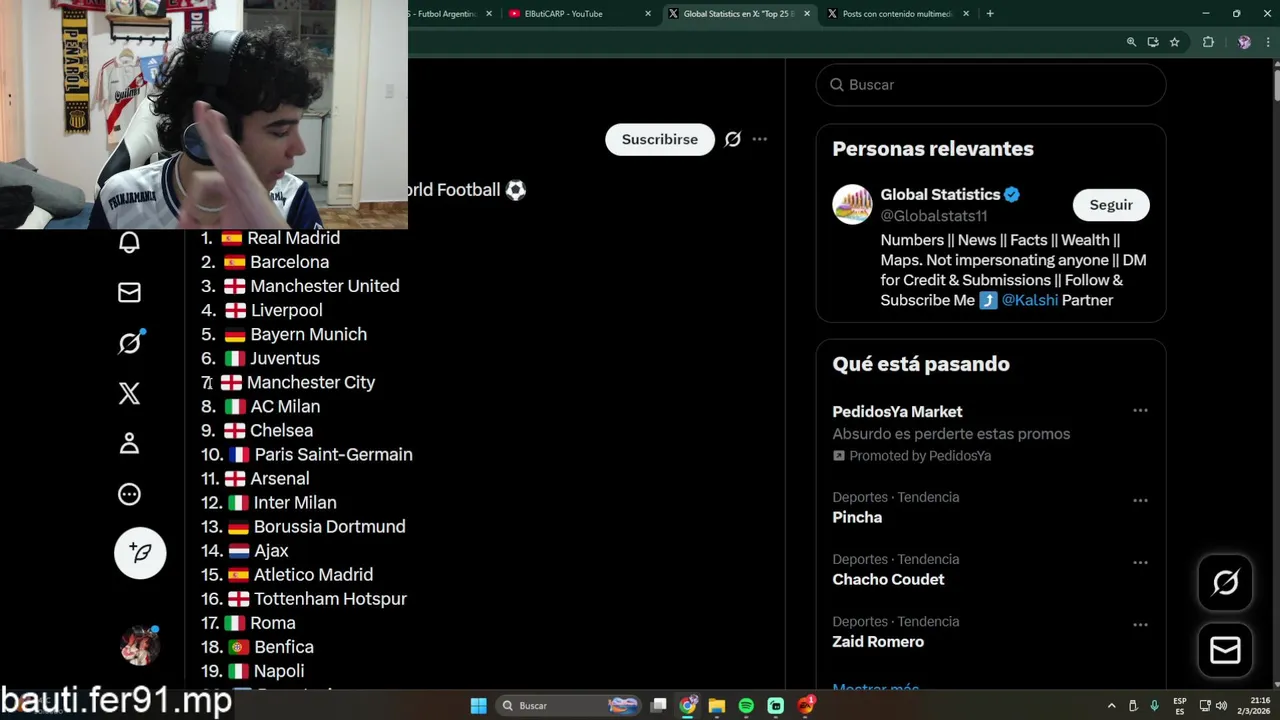Open File Explorer from taskbar
1280x720 pixels.
coord(717,706)
